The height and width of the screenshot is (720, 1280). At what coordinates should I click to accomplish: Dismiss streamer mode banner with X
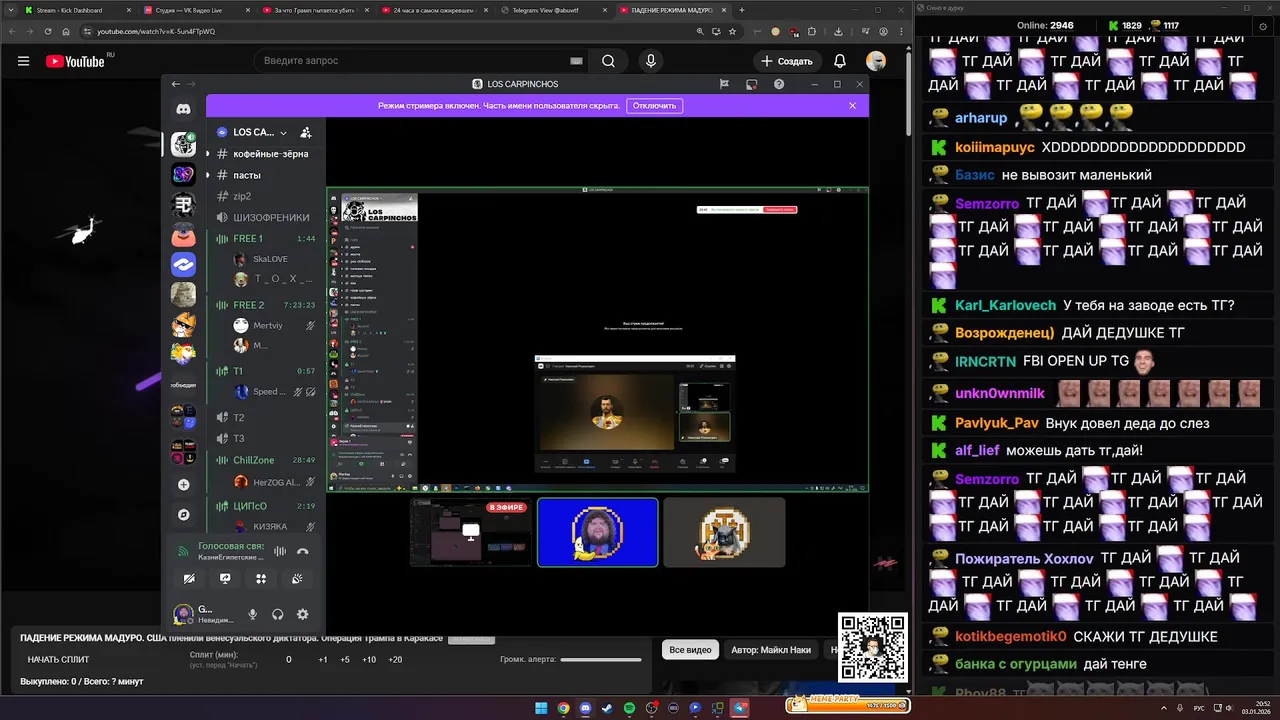click(852, 105)
